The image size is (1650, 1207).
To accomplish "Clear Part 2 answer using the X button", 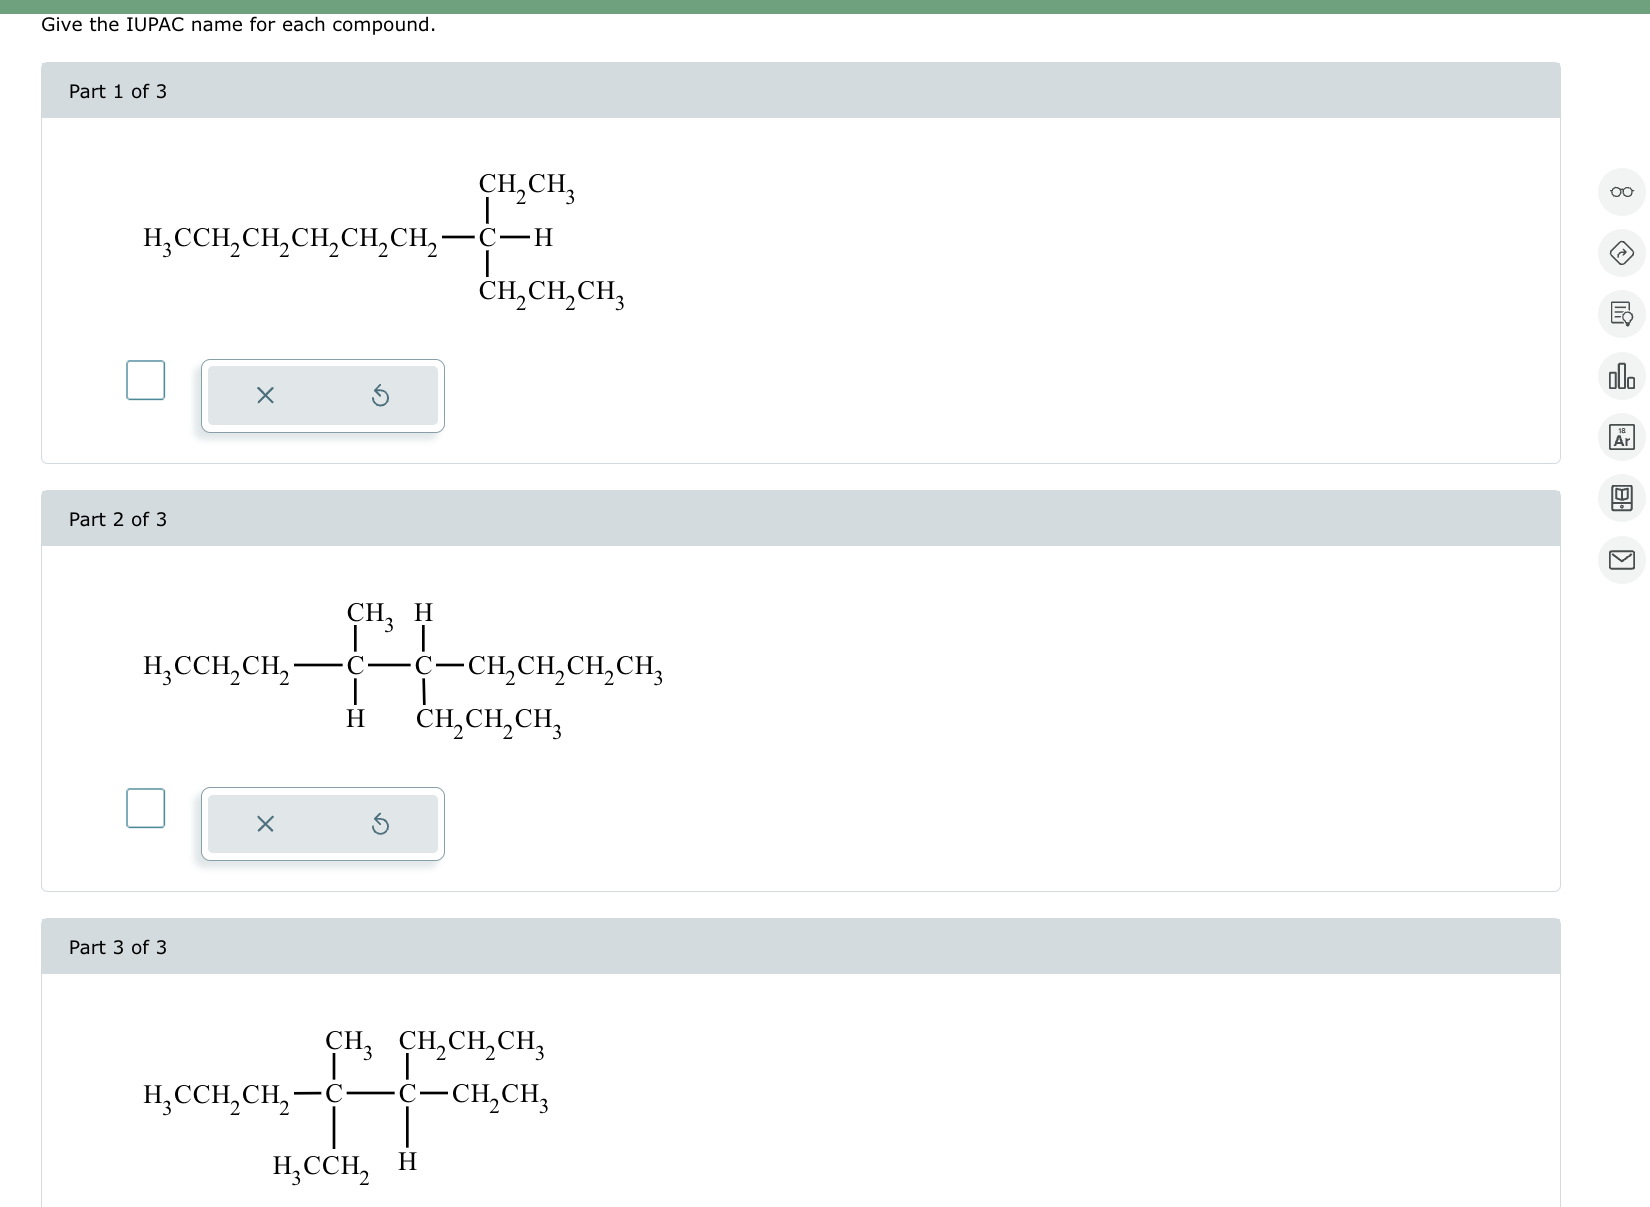I will (x=264, y=823).
